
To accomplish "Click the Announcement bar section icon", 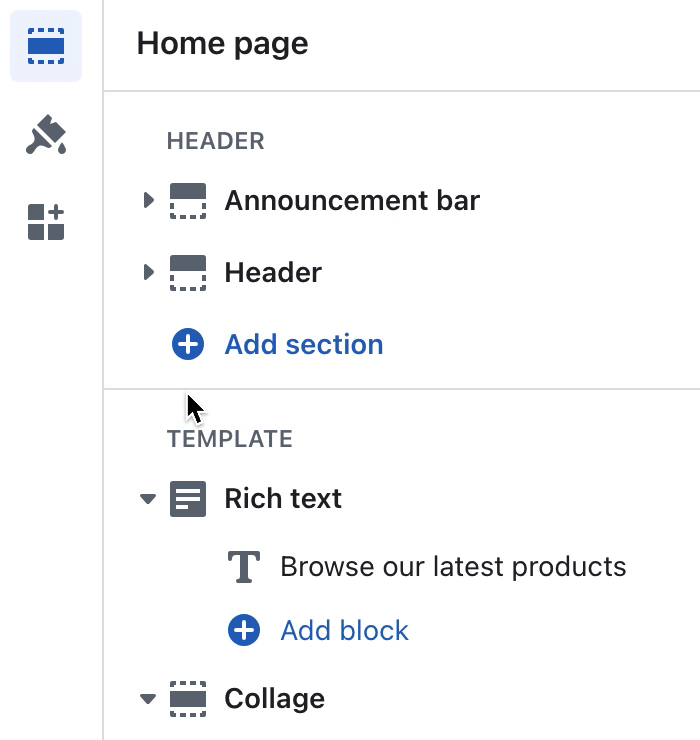I will 188,201.
